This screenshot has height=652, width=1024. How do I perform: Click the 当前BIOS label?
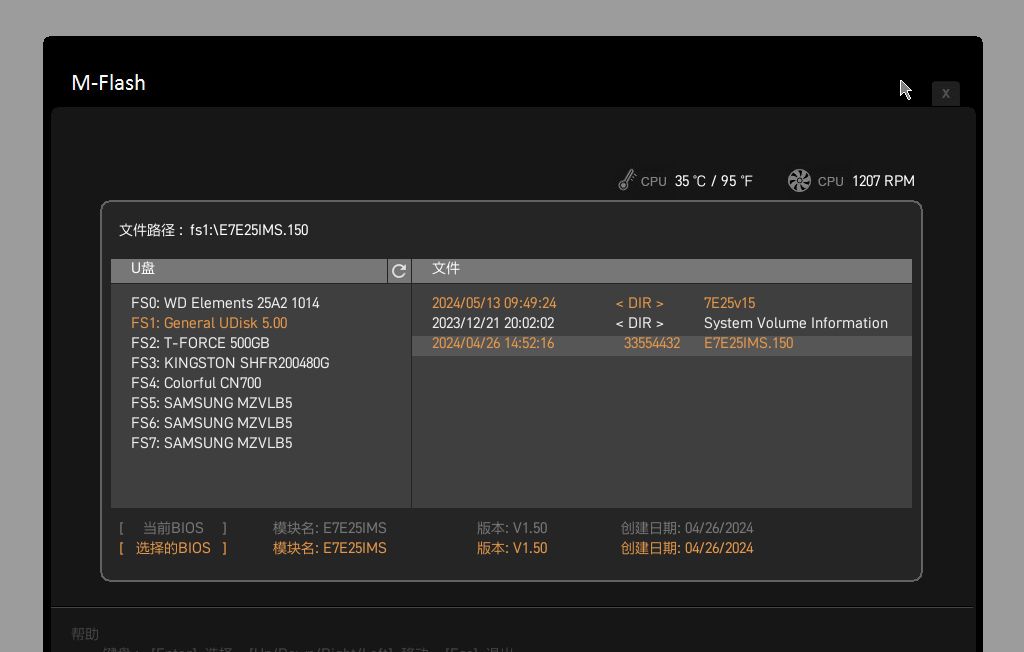[x=173, y=528]
